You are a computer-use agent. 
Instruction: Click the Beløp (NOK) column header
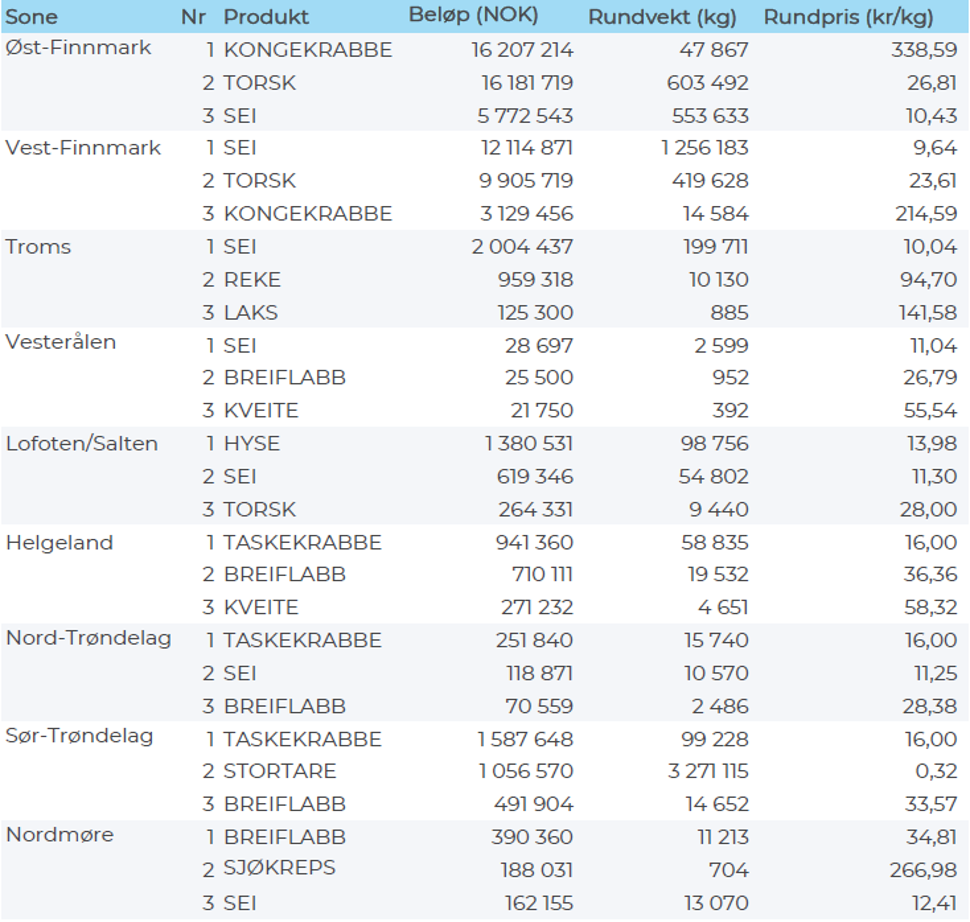[x=473, y=15]
